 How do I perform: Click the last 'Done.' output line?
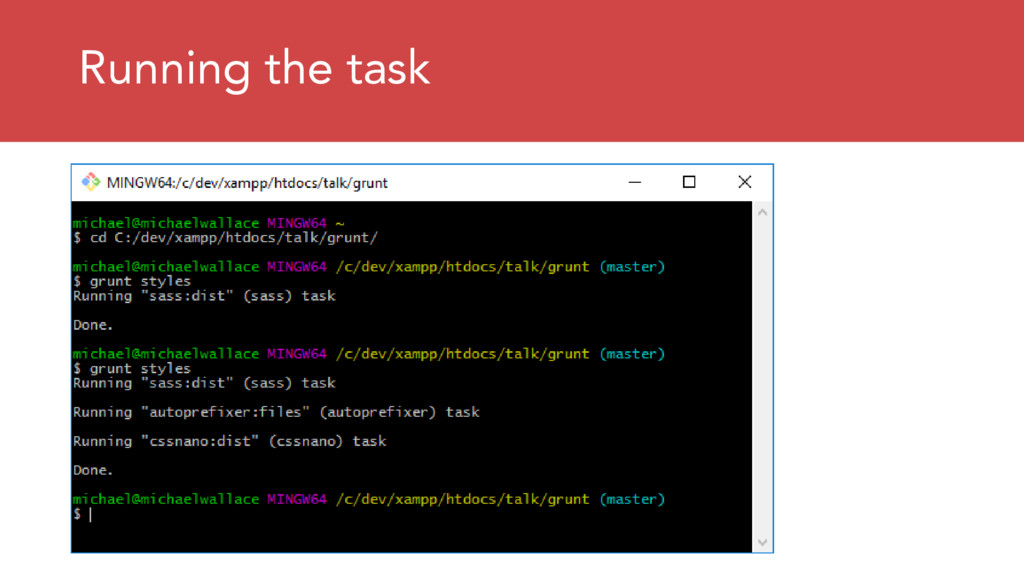(x=93, y=470)
